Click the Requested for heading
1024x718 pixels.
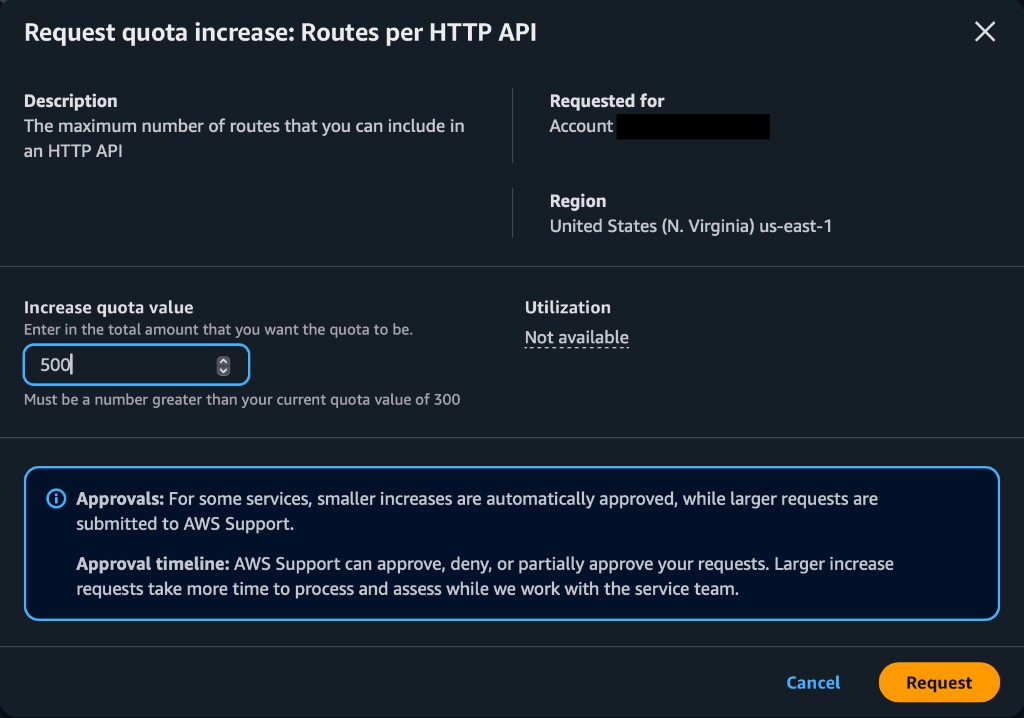point(607,101)
